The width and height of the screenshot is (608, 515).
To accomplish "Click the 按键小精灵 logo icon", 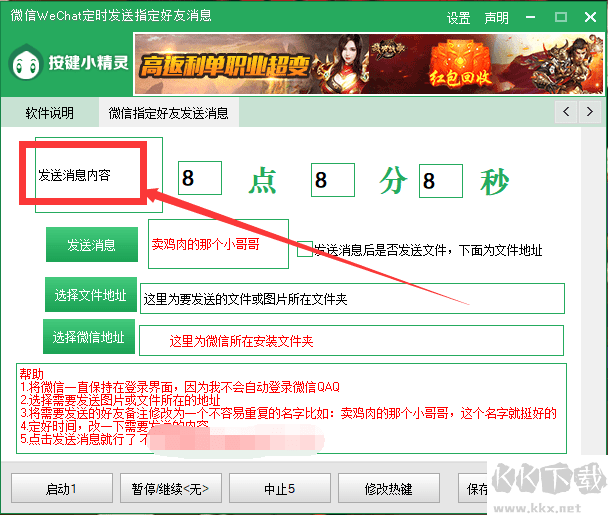I will tap(26, 63).
